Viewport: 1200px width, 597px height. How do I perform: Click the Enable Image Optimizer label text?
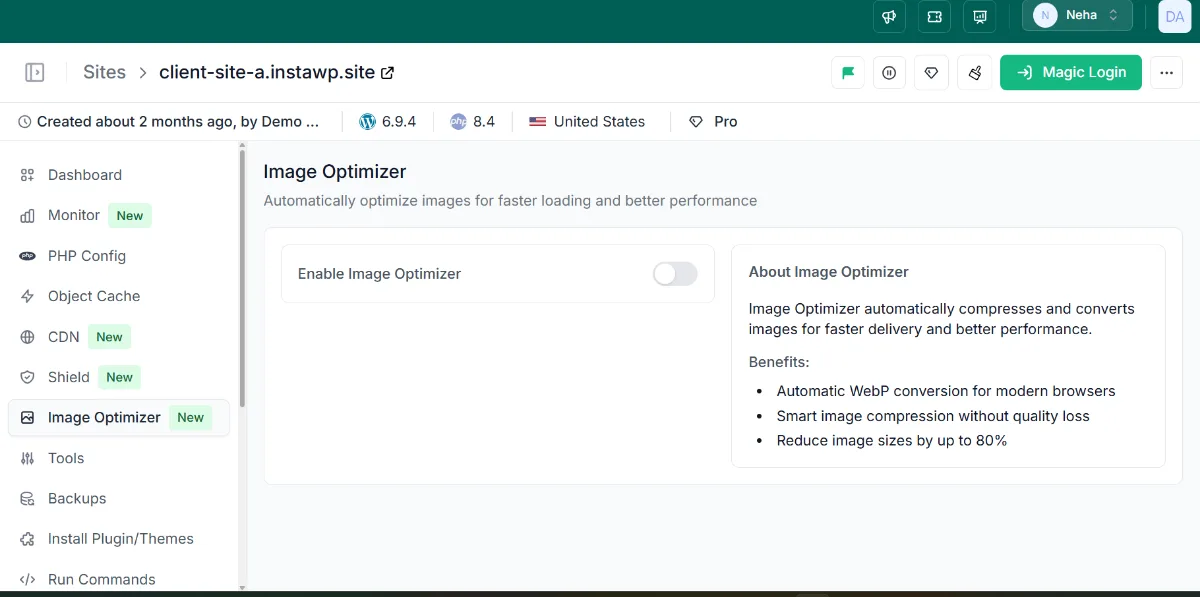coord(379,274)
